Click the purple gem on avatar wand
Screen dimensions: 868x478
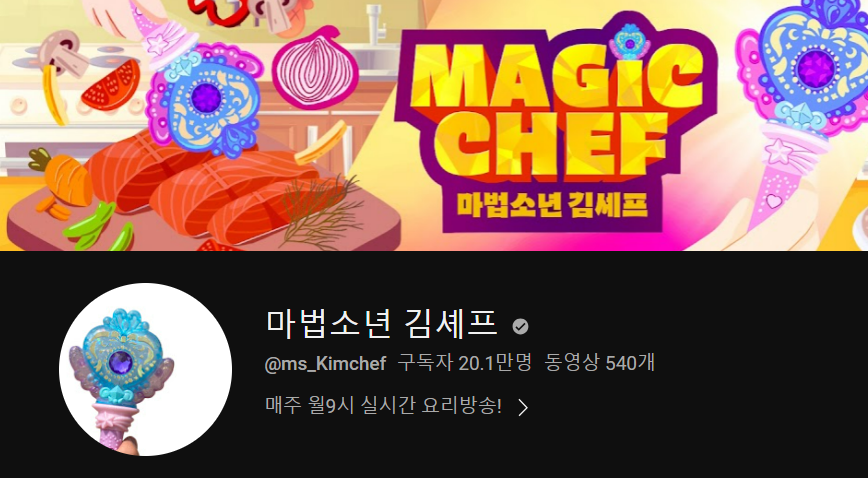(x=120, y=362)
